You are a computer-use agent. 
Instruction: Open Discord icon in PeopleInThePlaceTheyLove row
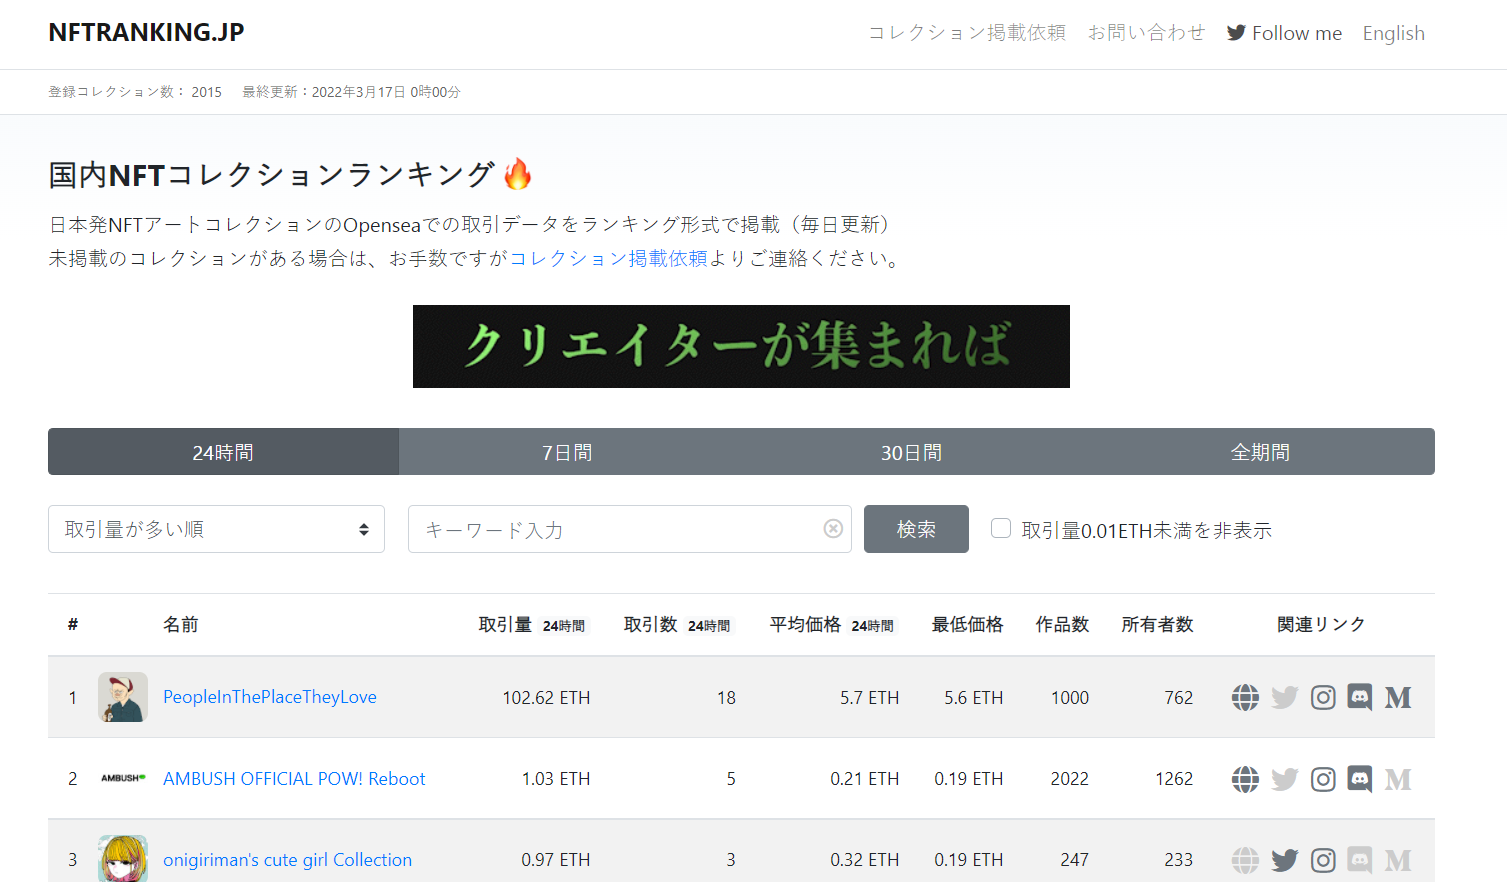click(1360, 697)
